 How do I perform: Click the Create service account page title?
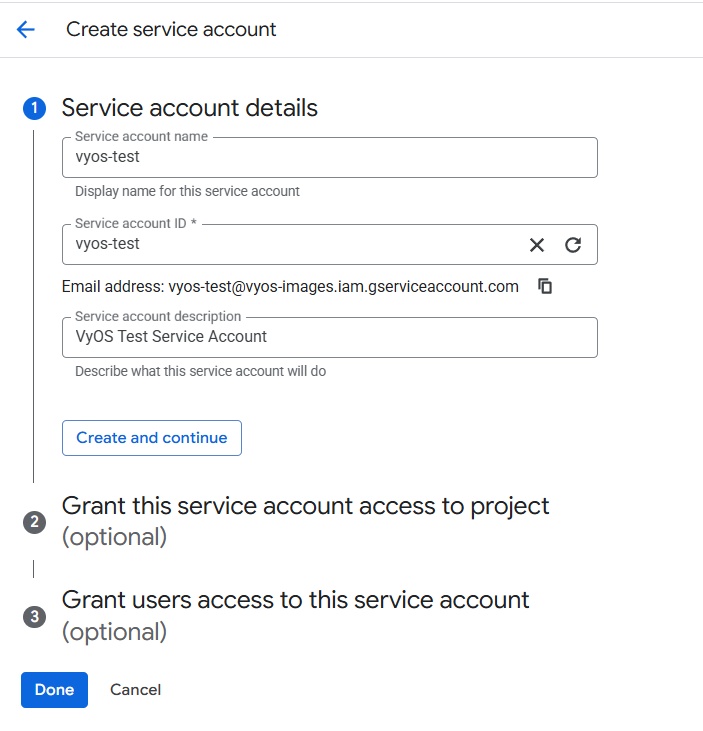171,30
